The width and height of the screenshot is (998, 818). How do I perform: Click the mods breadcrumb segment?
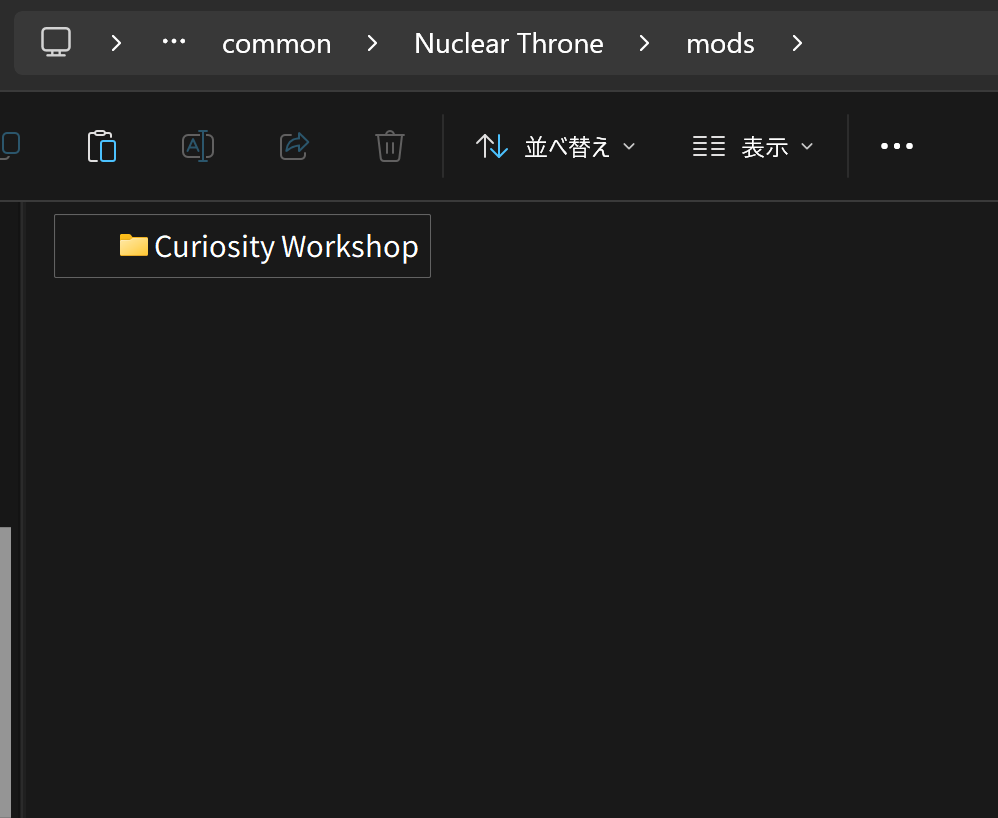720,43
